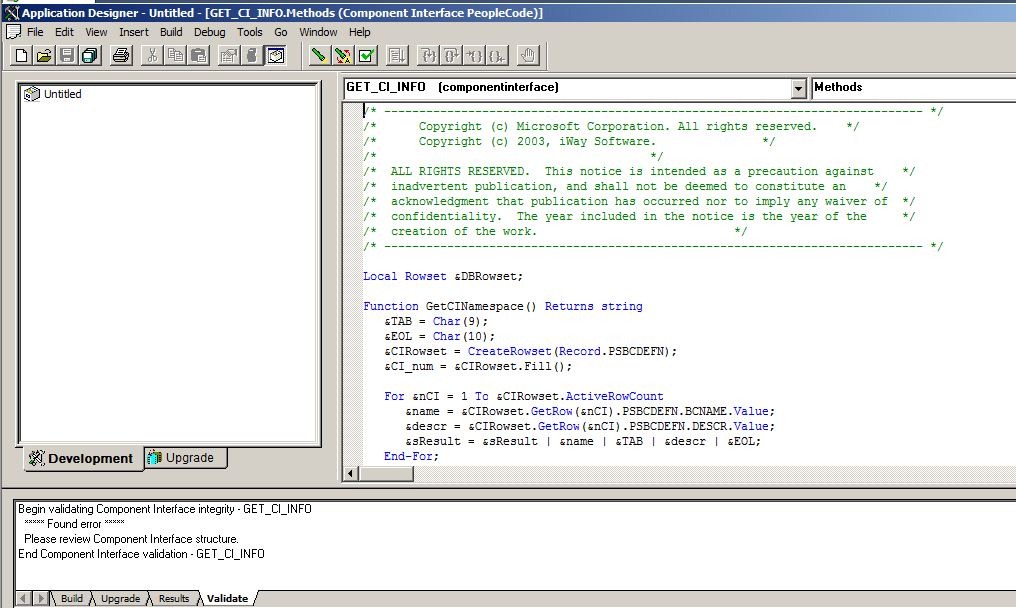Switch to the Upgrade workspace tab
Screen dimensions: 1016x608
pos(185,458)
